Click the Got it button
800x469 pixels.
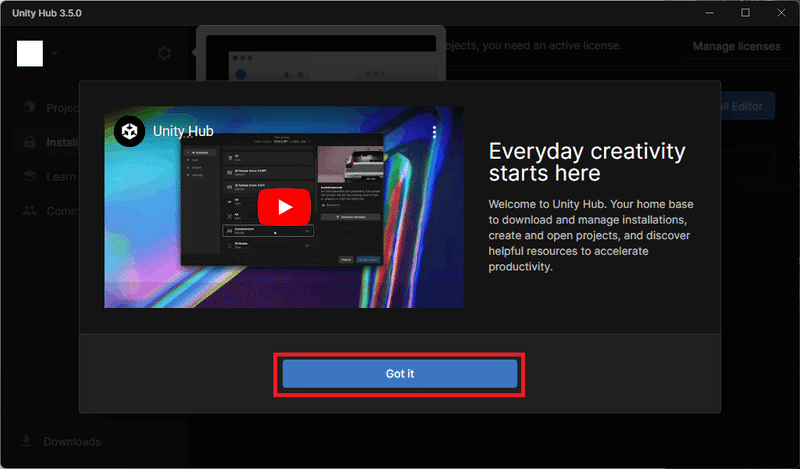399,374
